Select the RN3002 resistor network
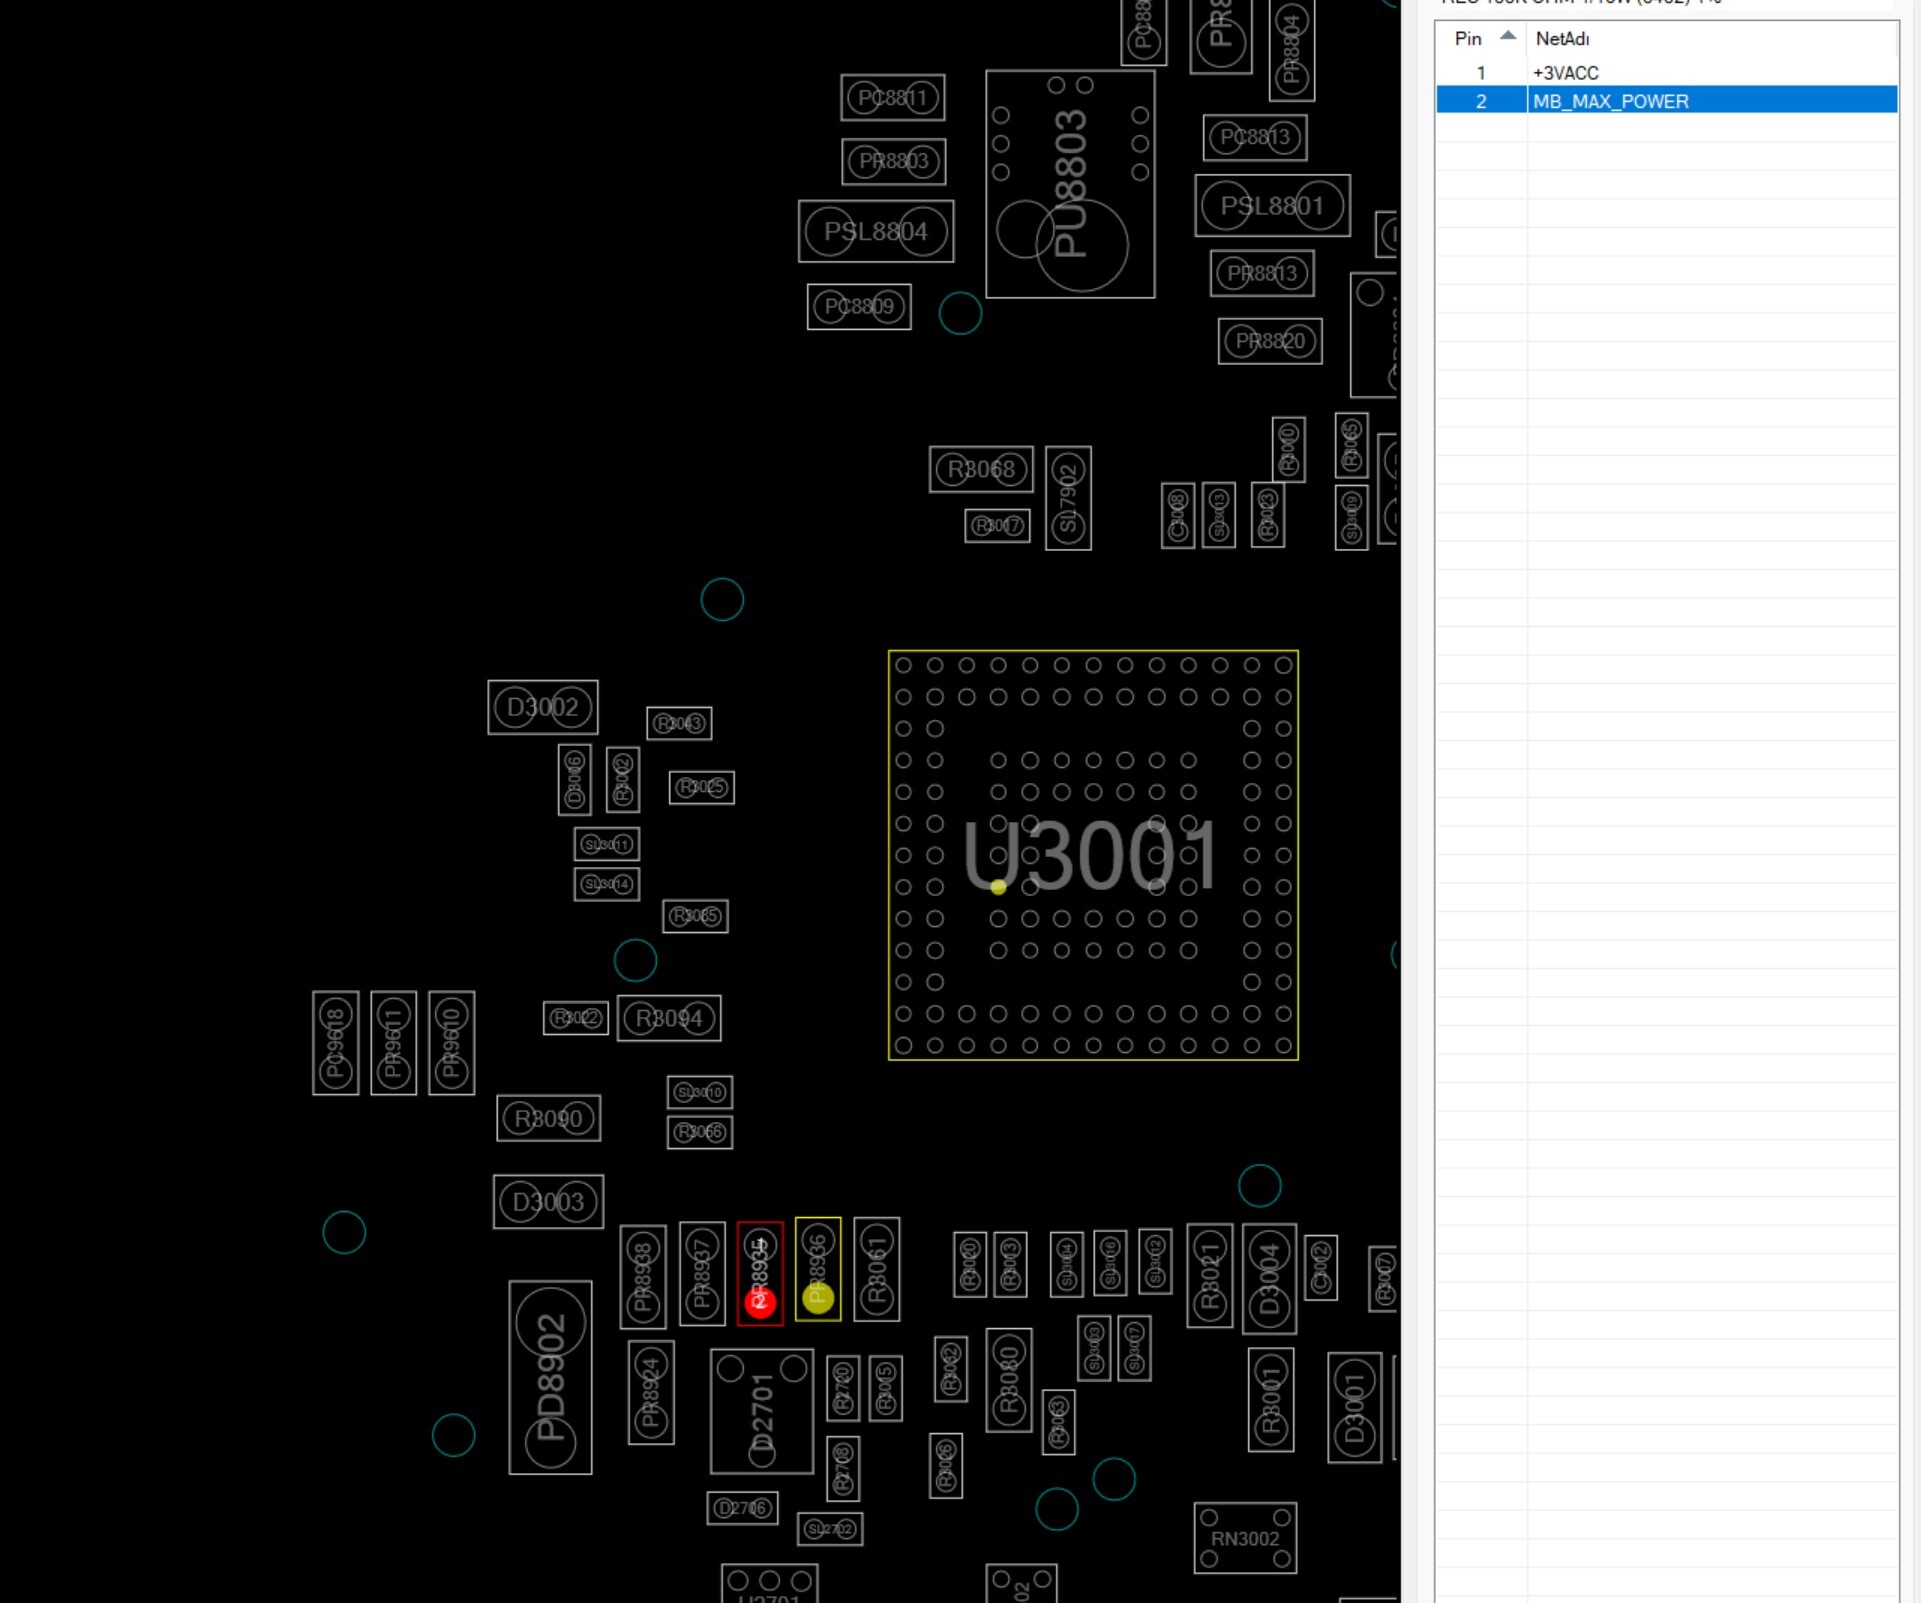Viewport: 1921px width, 1603px height. click(1245, 1538)
